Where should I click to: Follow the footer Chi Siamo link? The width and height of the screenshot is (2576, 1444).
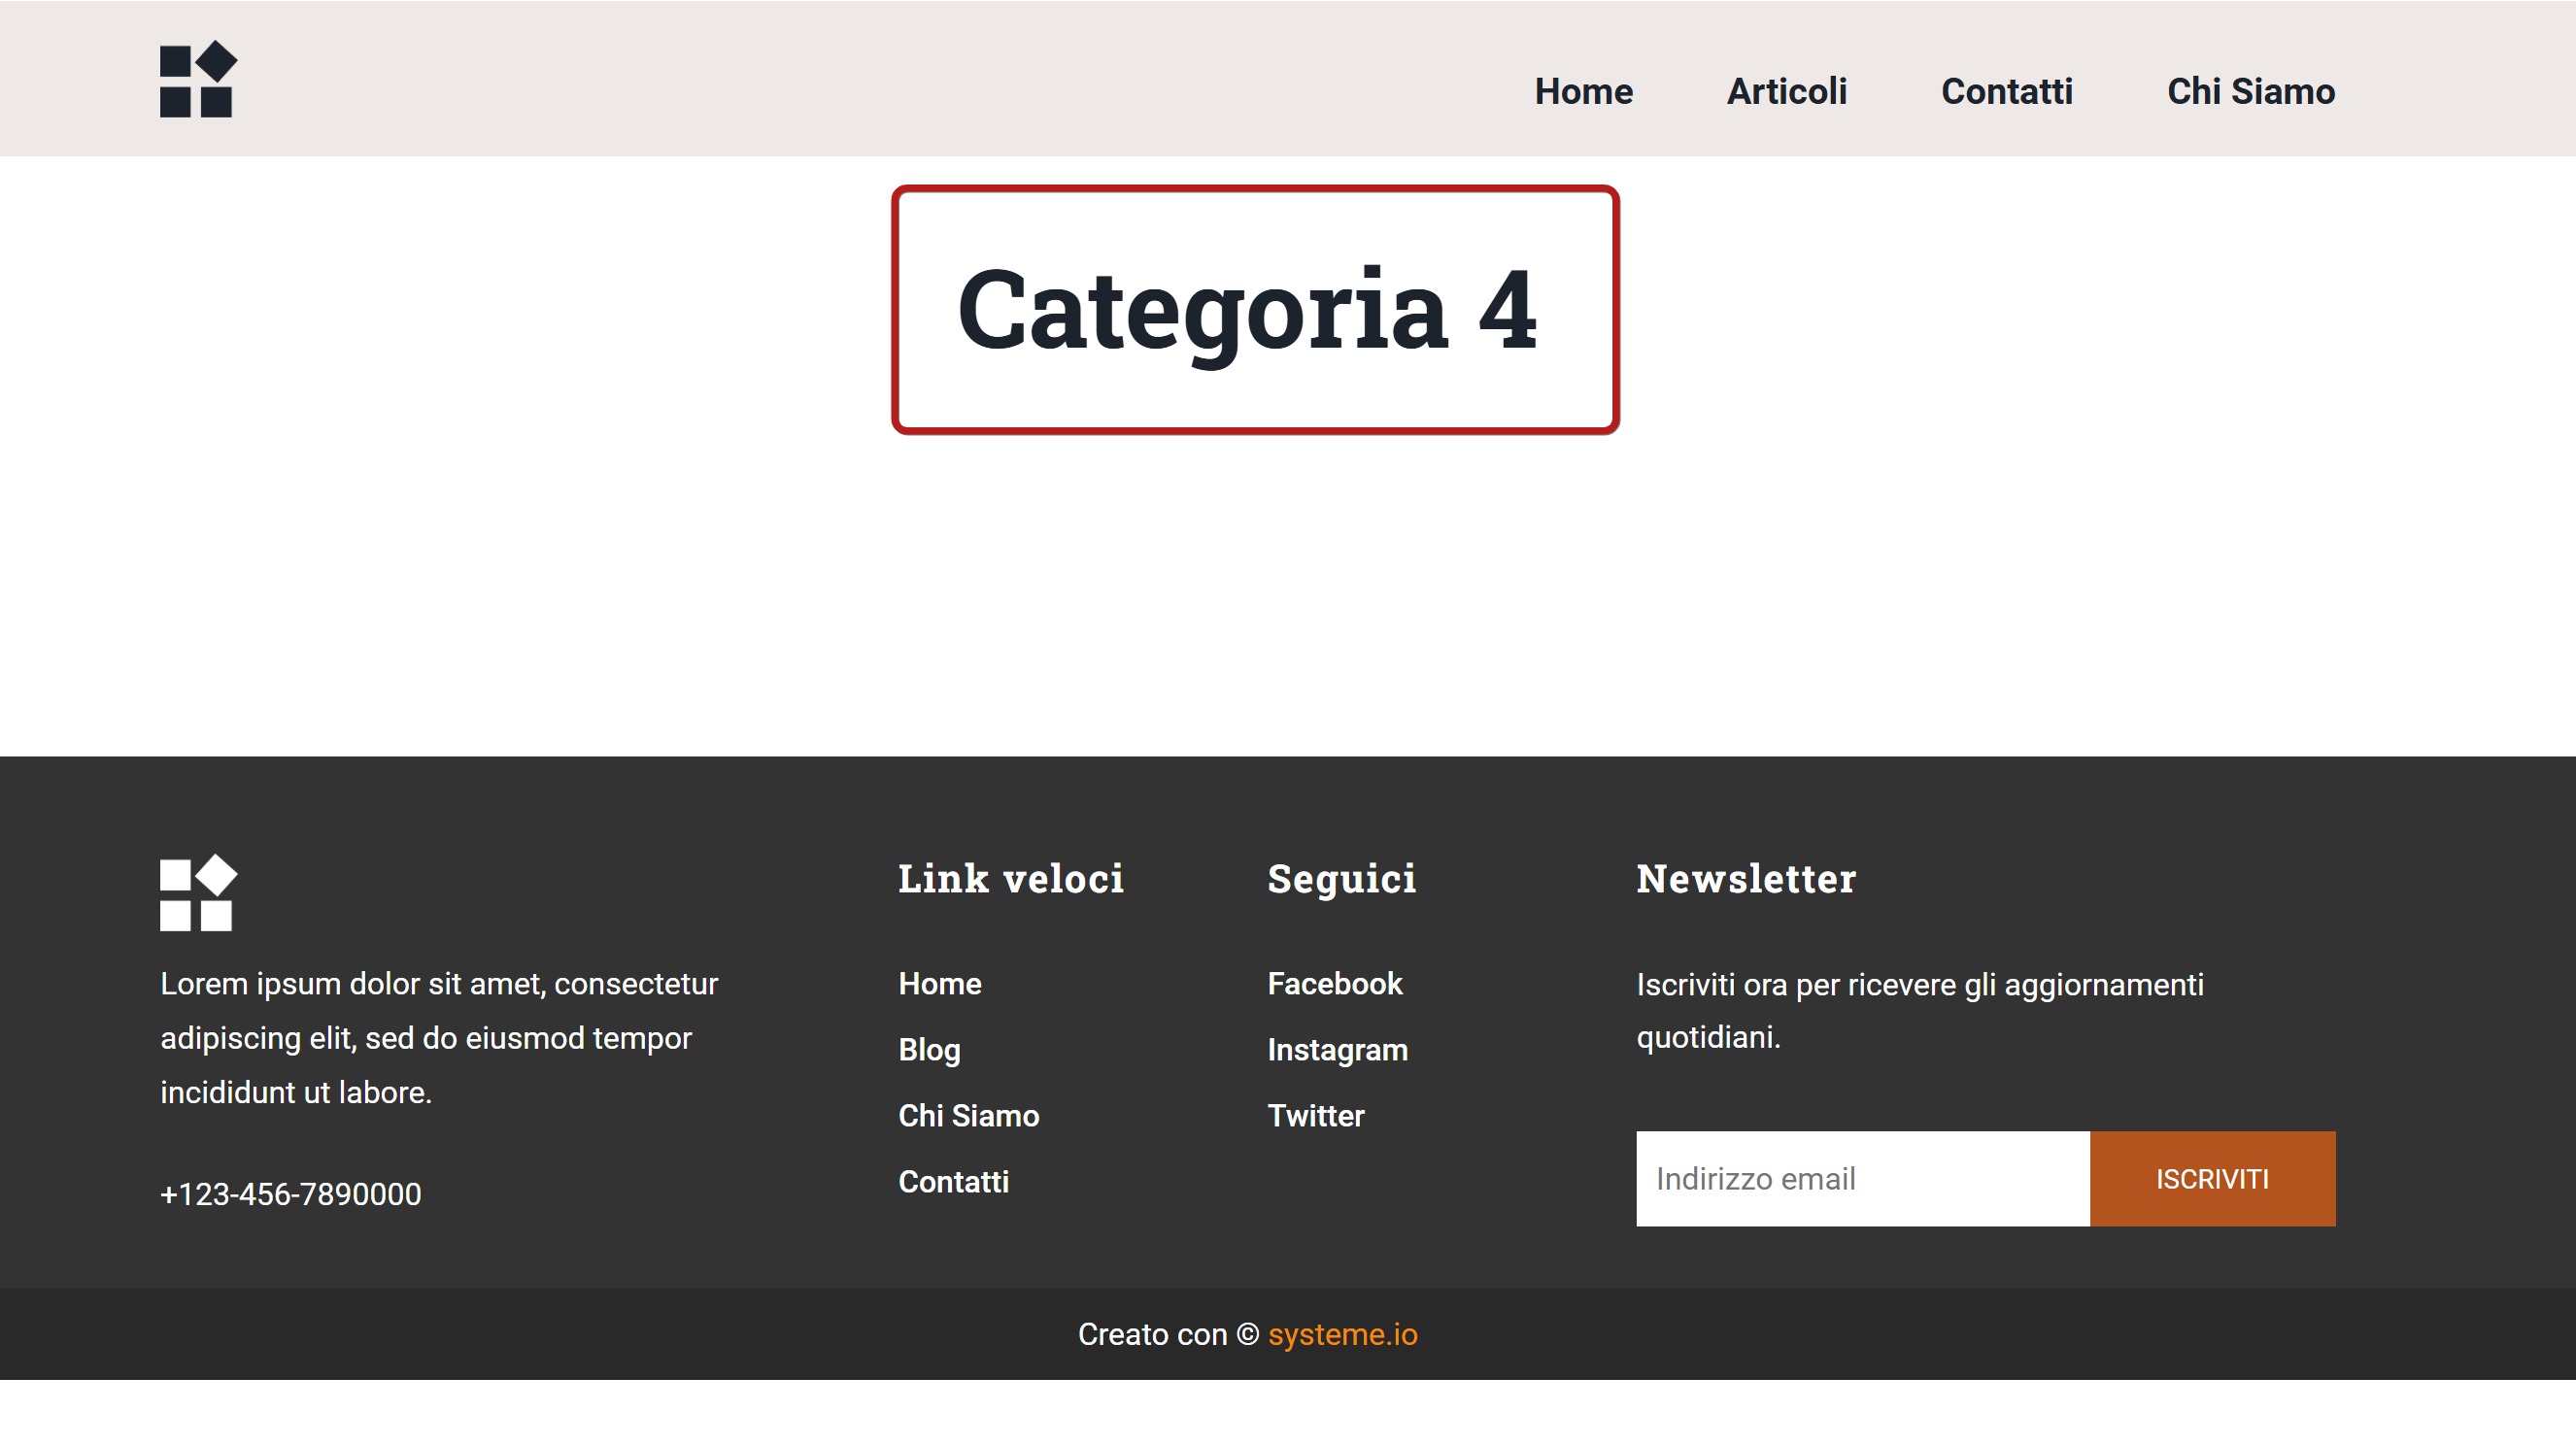coord(969,1116)
